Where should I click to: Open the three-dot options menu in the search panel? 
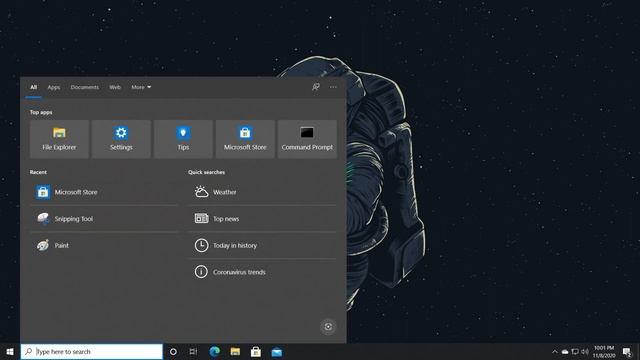(333, 87)
